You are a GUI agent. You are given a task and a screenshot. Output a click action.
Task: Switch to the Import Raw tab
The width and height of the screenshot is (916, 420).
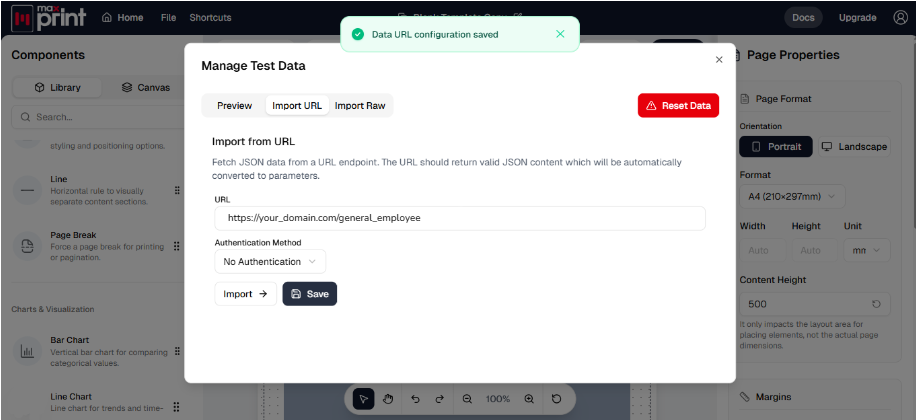click(x=360, y=106)
